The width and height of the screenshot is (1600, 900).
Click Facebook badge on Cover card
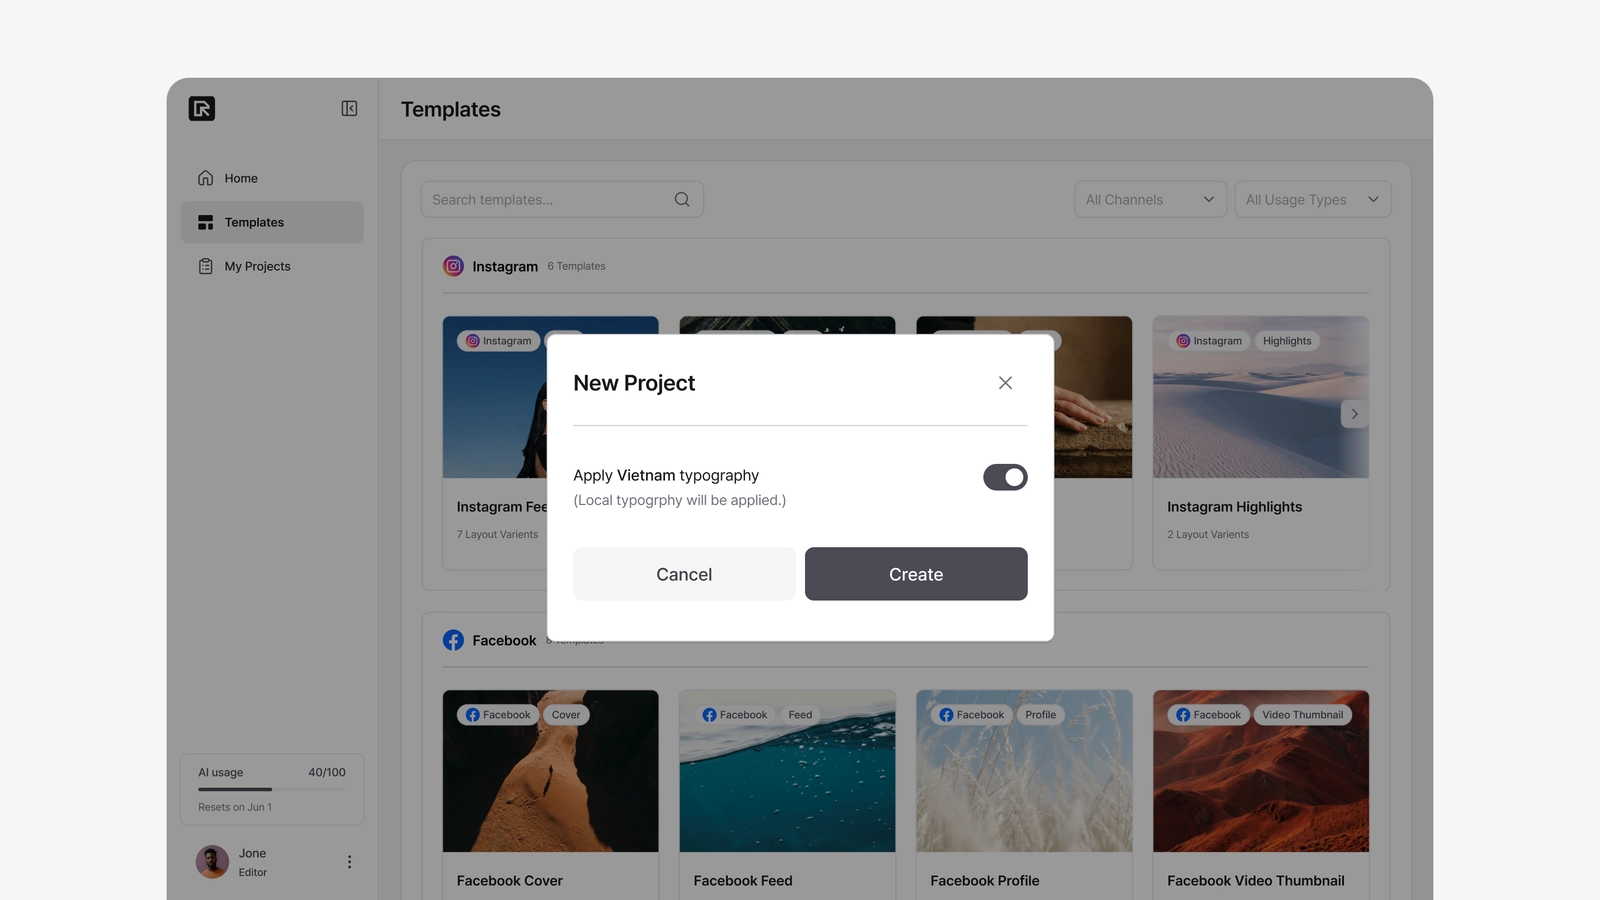498,715
